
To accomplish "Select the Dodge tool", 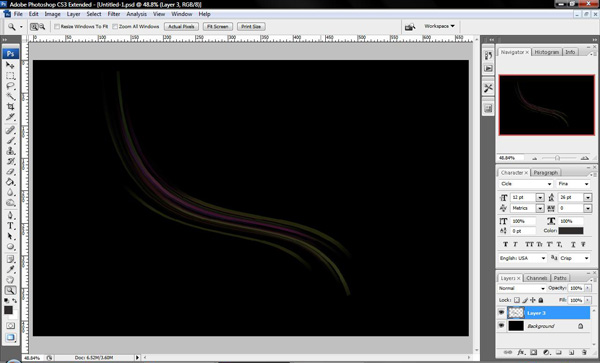I will tap(10, 202).
